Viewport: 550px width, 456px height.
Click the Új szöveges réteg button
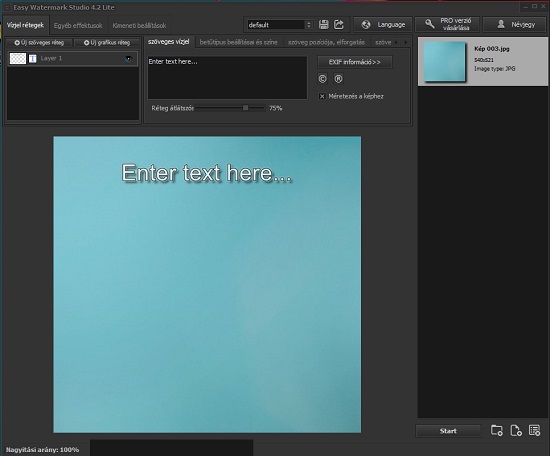pos(39,43)
